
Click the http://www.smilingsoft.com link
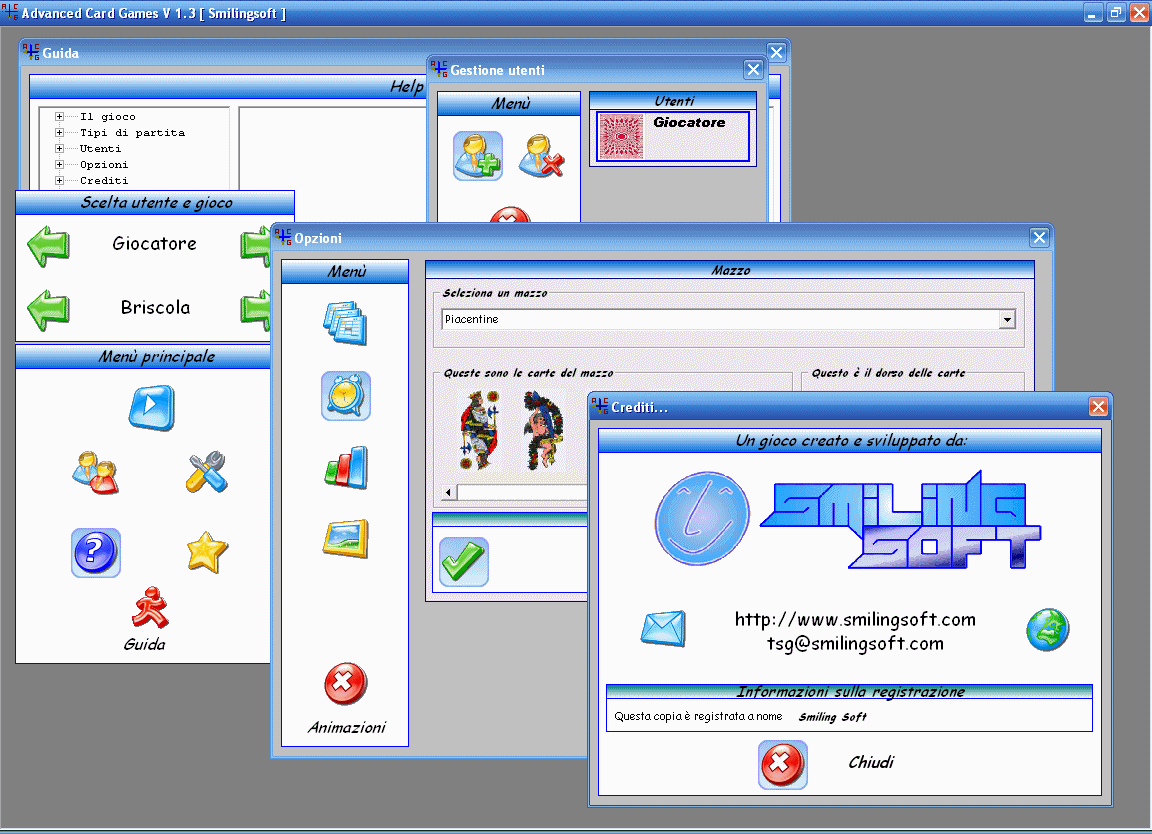pos(855,619)
